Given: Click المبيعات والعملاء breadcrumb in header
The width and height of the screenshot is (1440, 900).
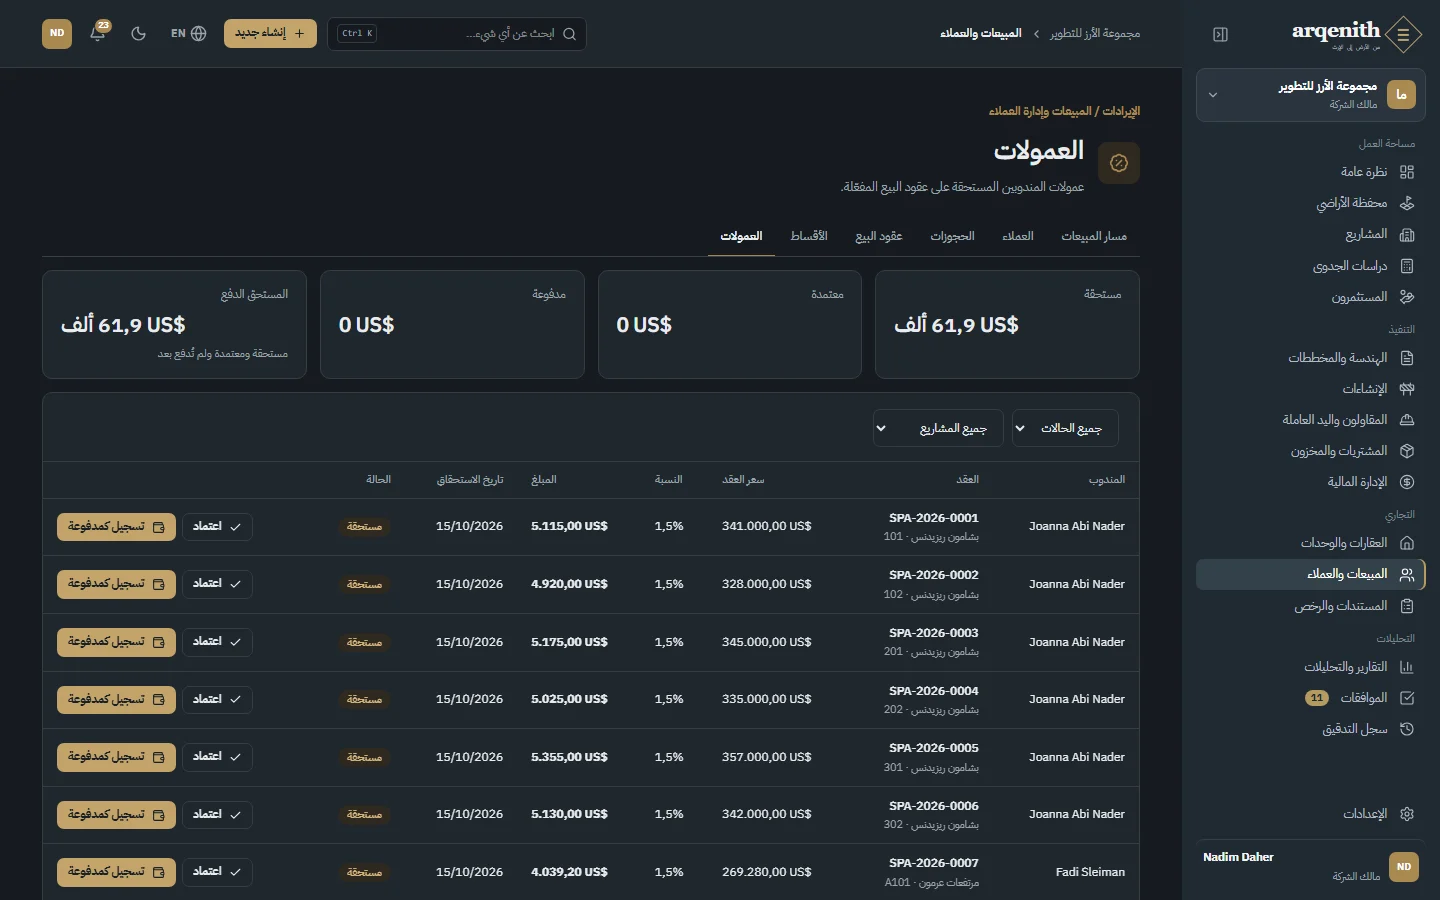Looking at the screenshot, I should point(980,33).
